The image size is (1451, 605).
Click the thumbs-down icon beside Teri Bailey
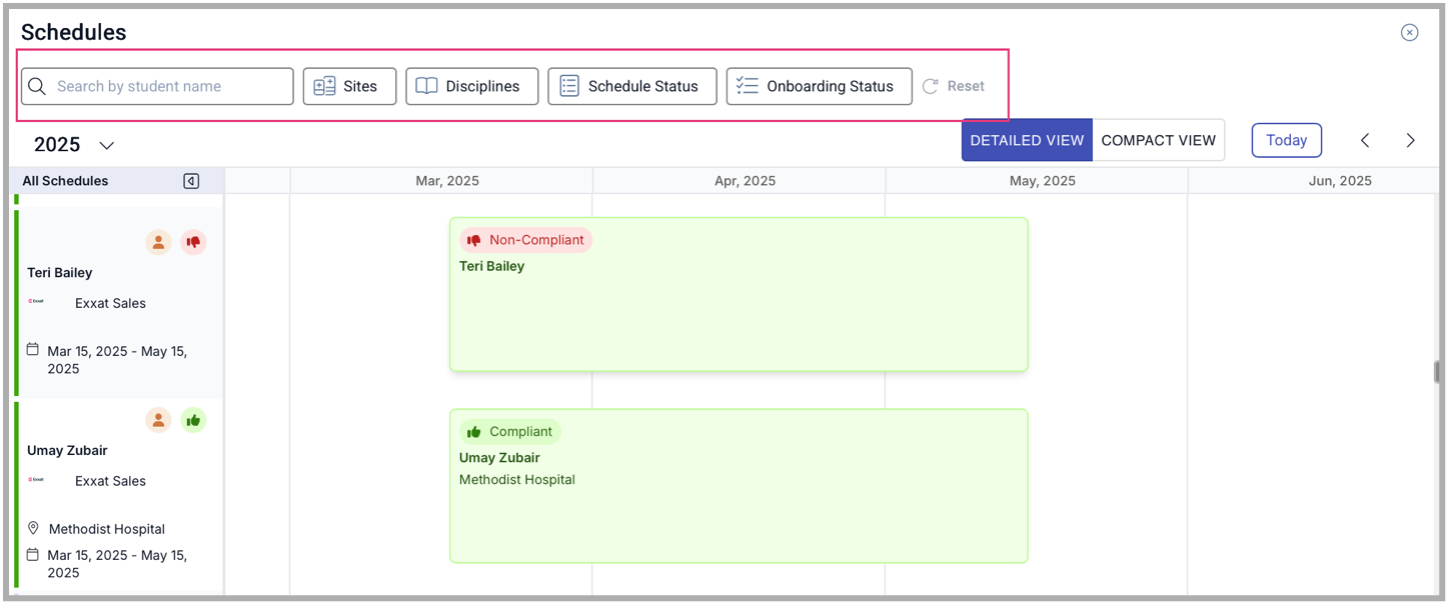coord(193,242)
